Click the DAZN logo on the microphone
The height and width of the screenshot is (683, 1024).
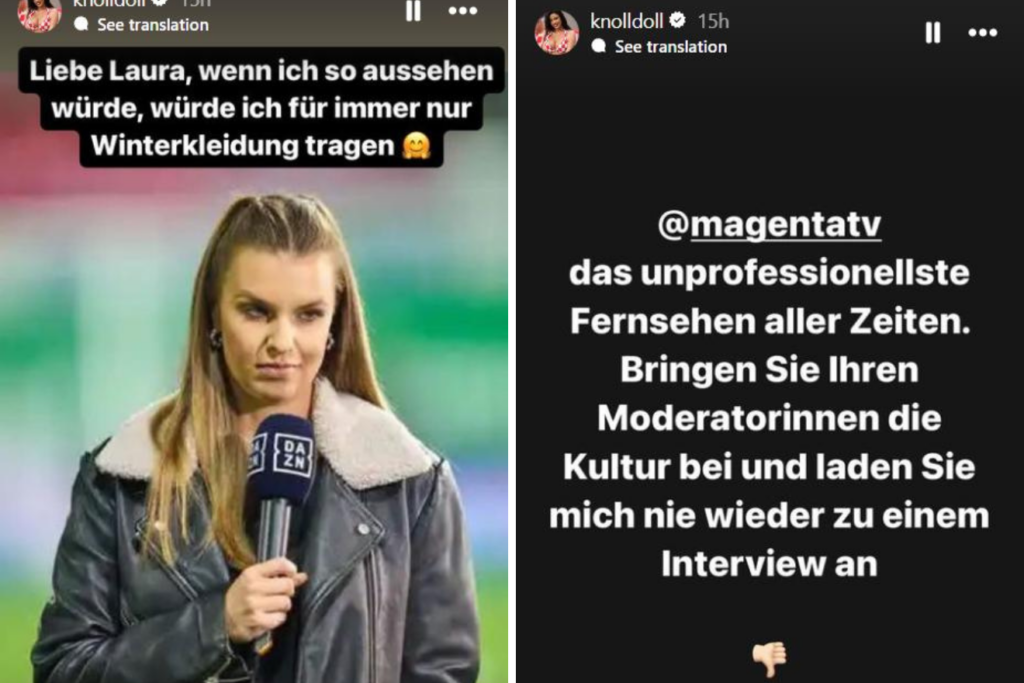coord(293,455)
